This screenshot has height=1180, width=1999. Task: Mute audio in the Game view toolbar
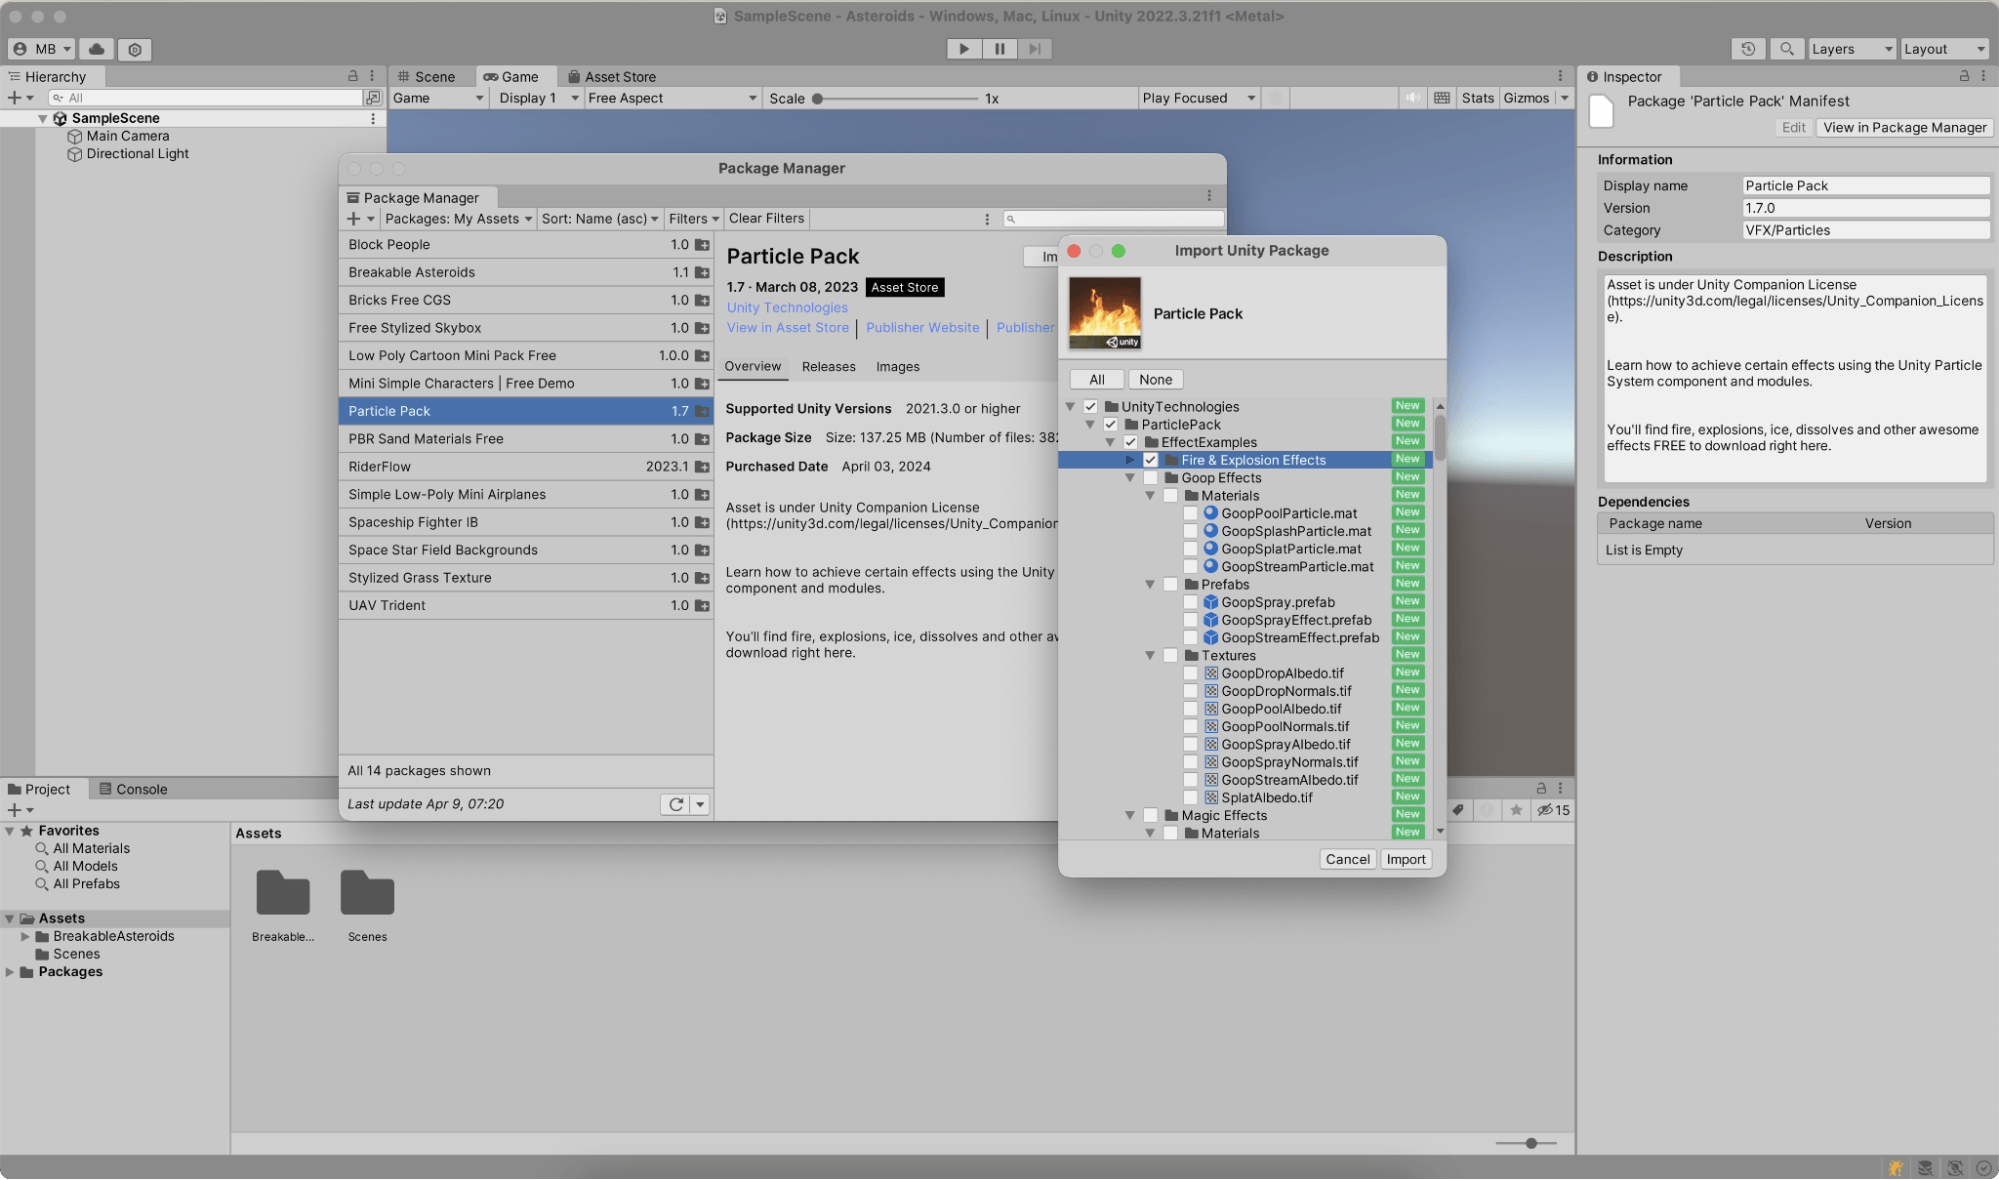pos(1413,97)
